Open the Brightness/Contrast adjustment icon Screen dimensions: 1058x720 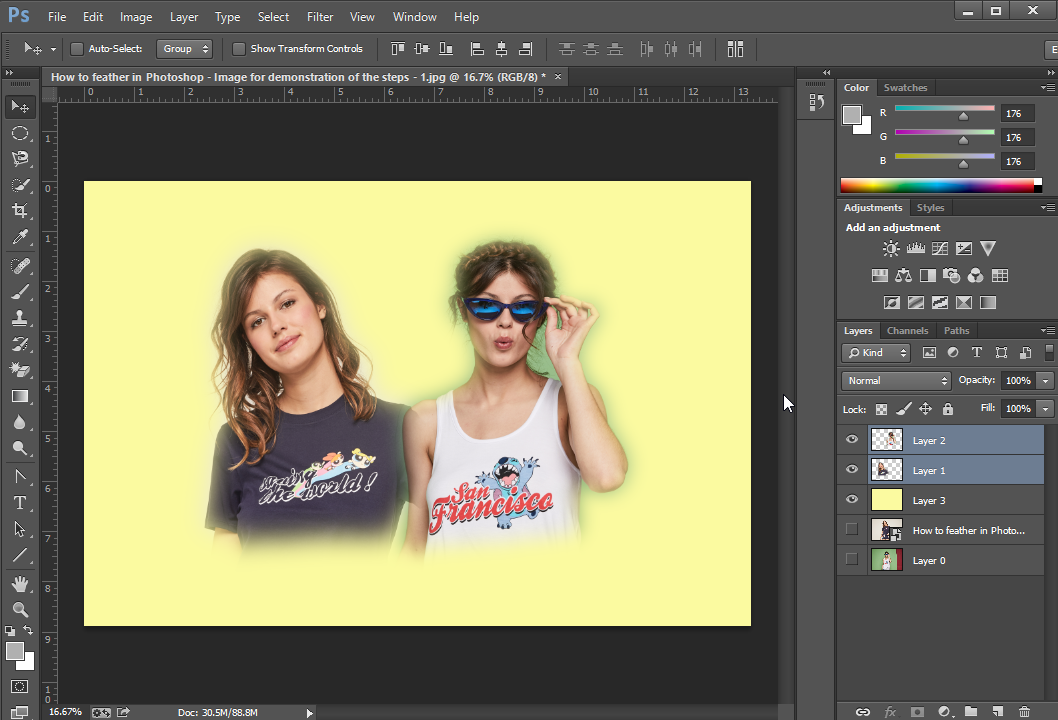point(890,248)
